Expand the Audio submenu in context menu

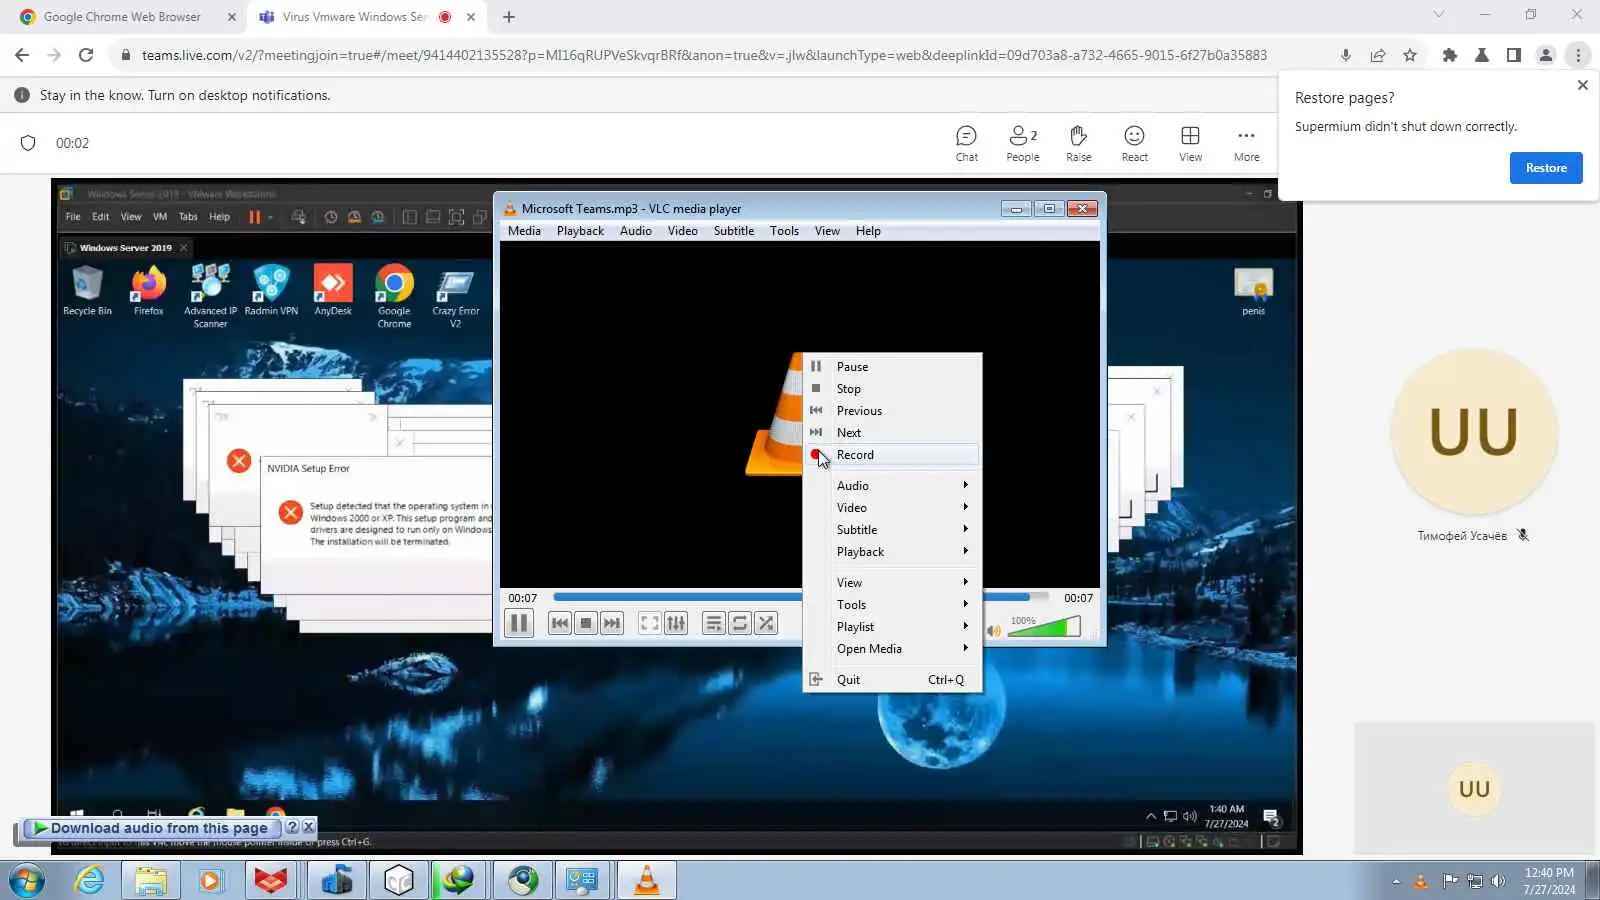click(x=893, y=486)
